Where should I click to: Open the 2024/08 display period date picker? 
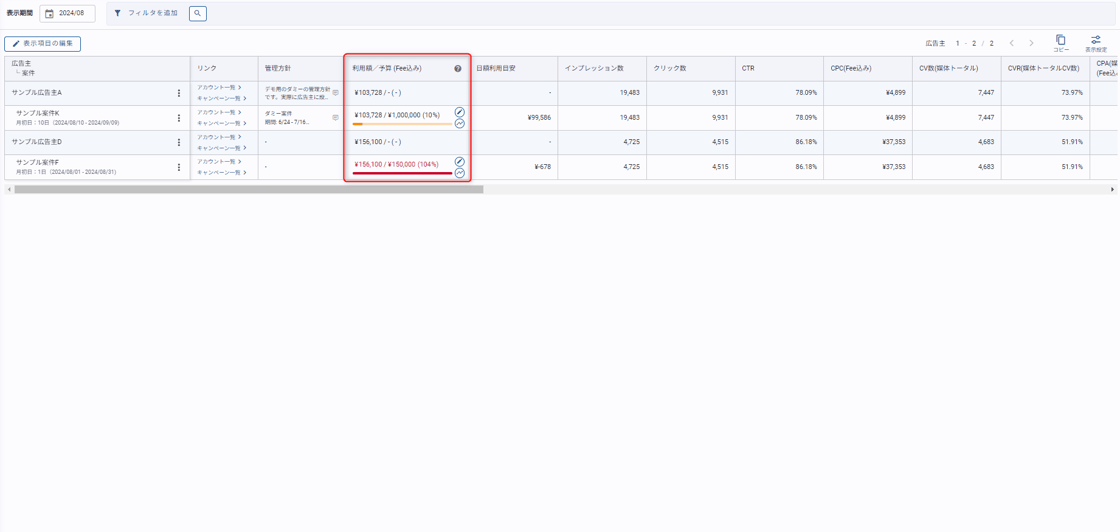tap(68, 14)
